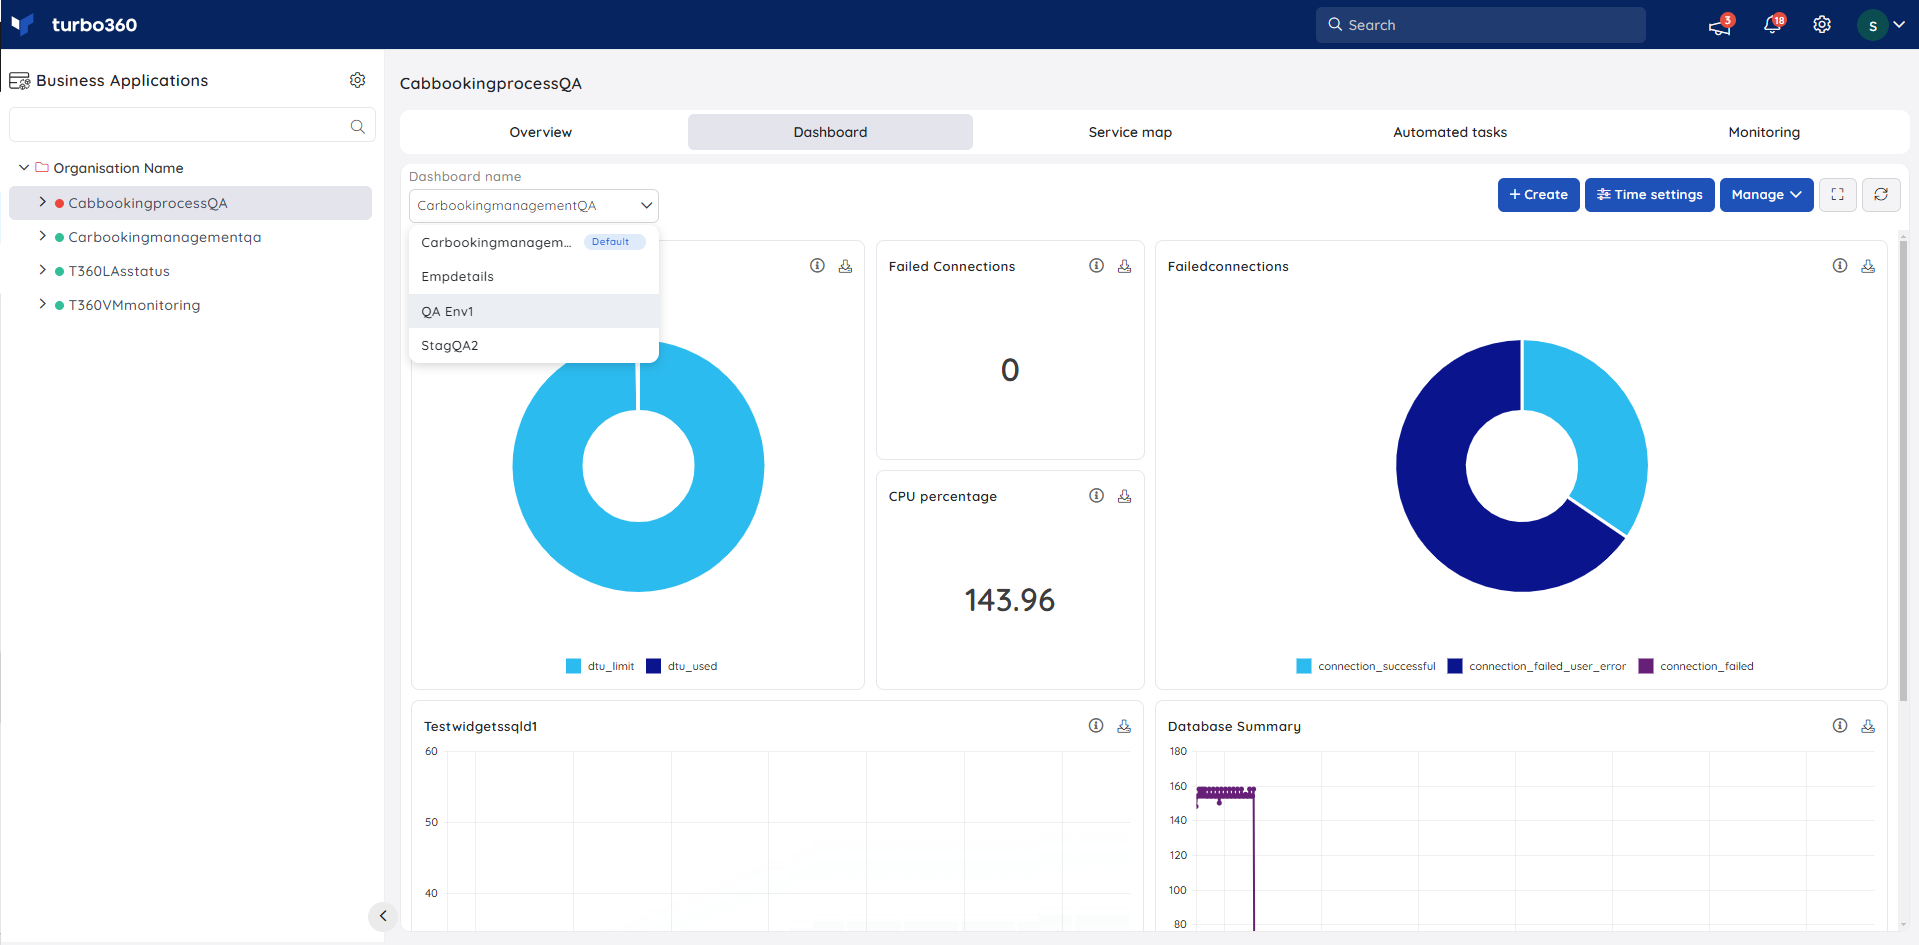Image resolution: width=1919 pixels, height=945 pixels.
Task: Toggle the connection_successful legend swatch
Action: [1304, 666]
